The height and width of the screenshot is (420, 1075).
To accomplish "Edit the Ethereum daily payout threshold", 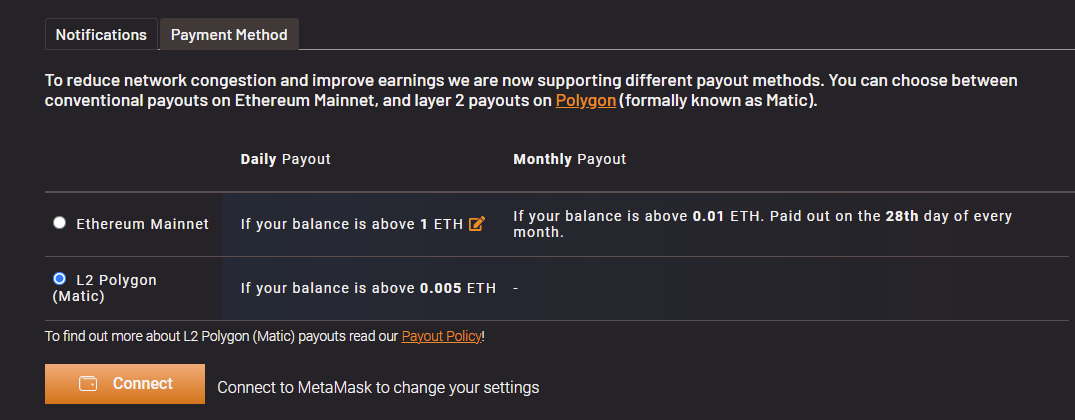I will 476,223.
